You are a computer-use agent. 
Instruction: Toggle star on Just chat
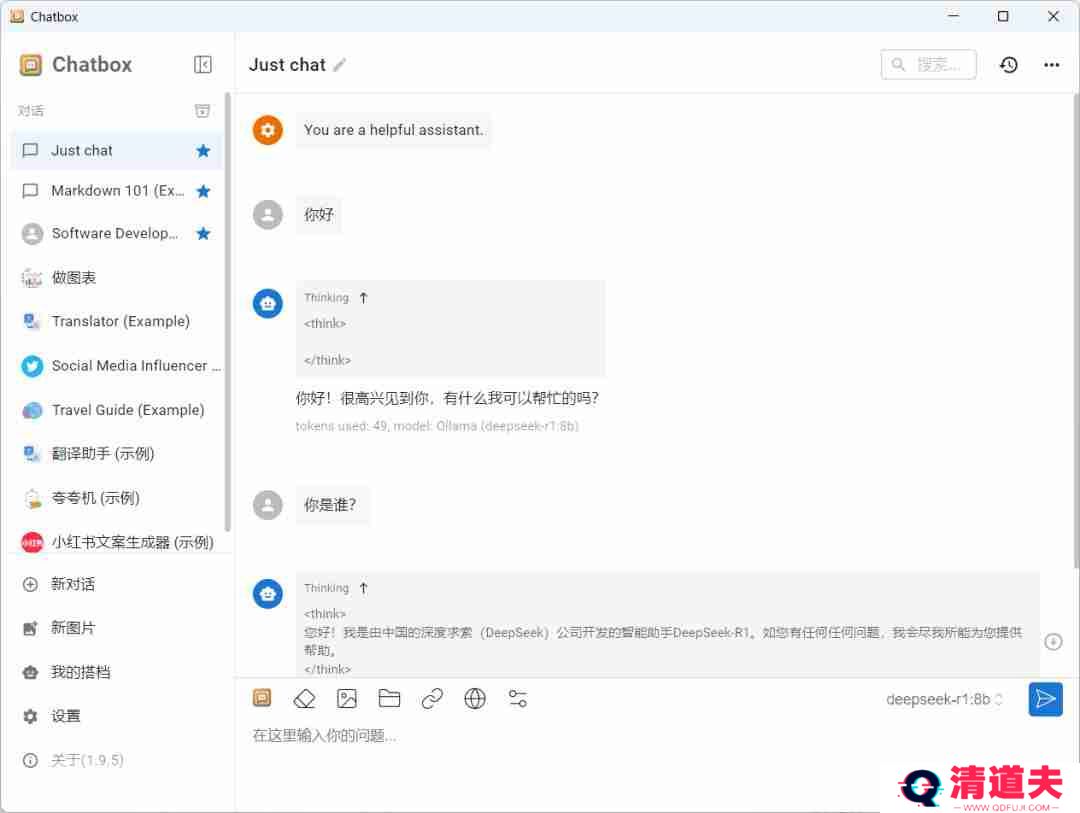203,151
